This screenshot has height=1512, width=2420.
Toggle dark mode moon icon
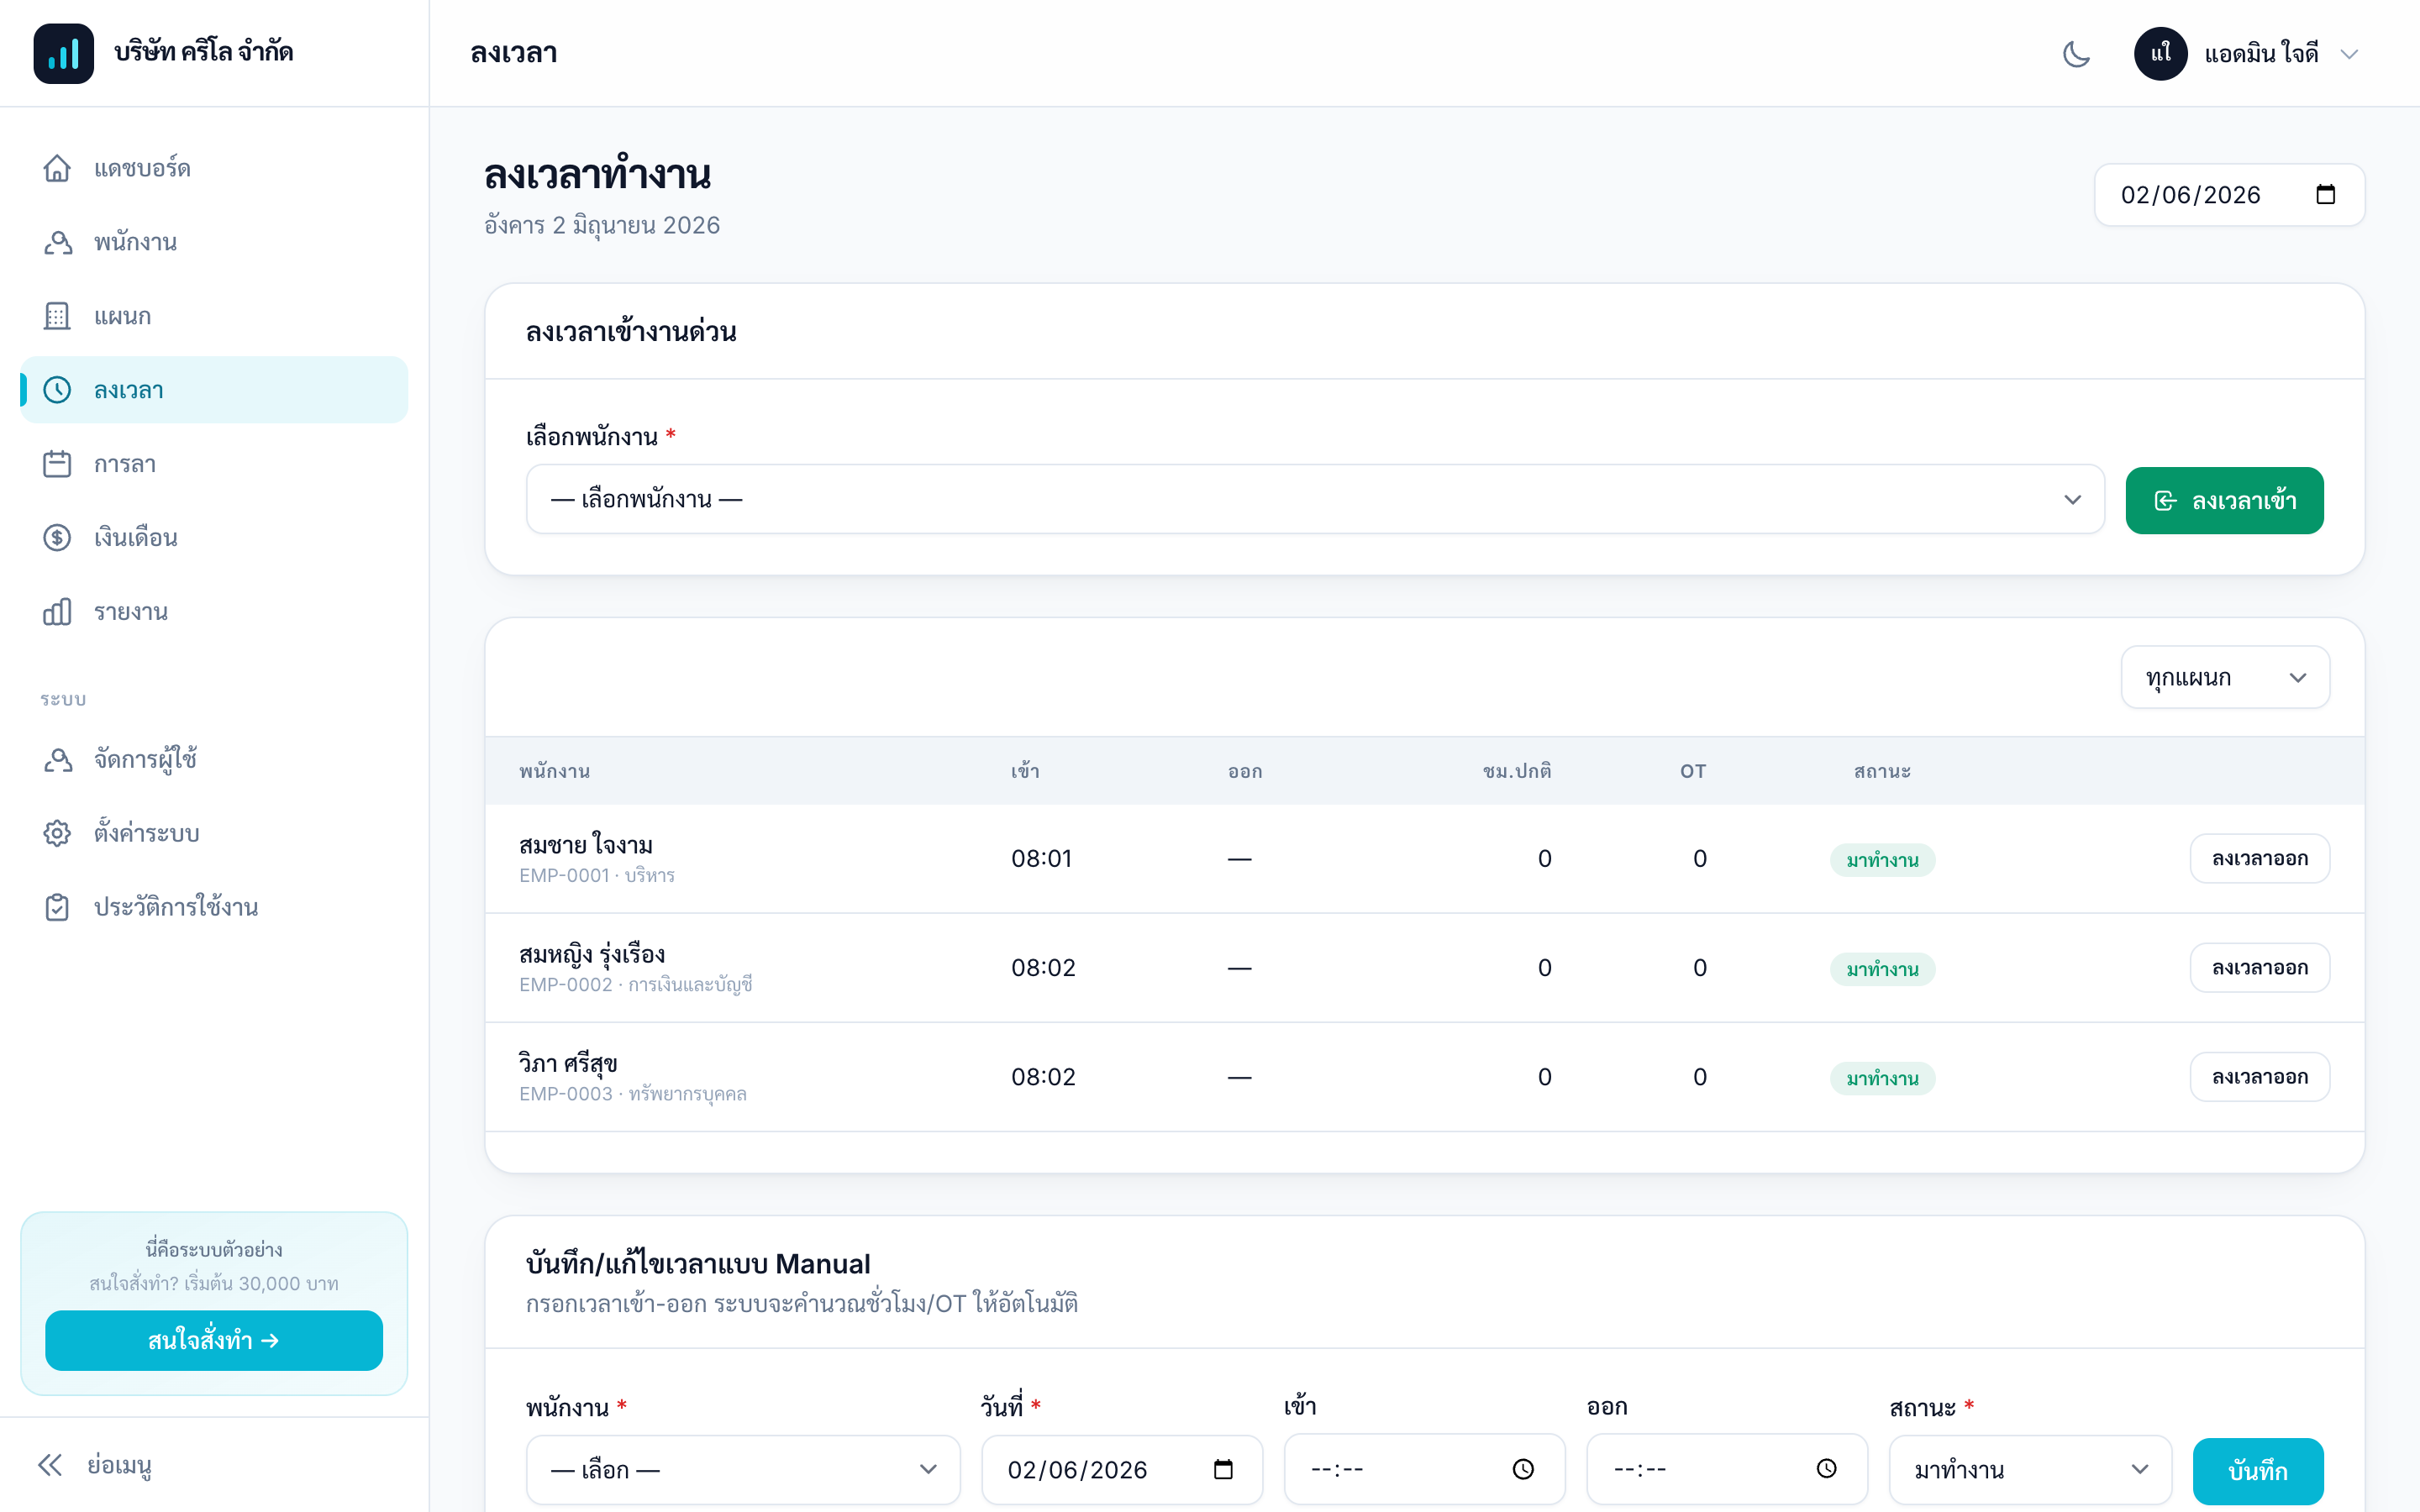pyautogui.click(x=2076, y=53)
